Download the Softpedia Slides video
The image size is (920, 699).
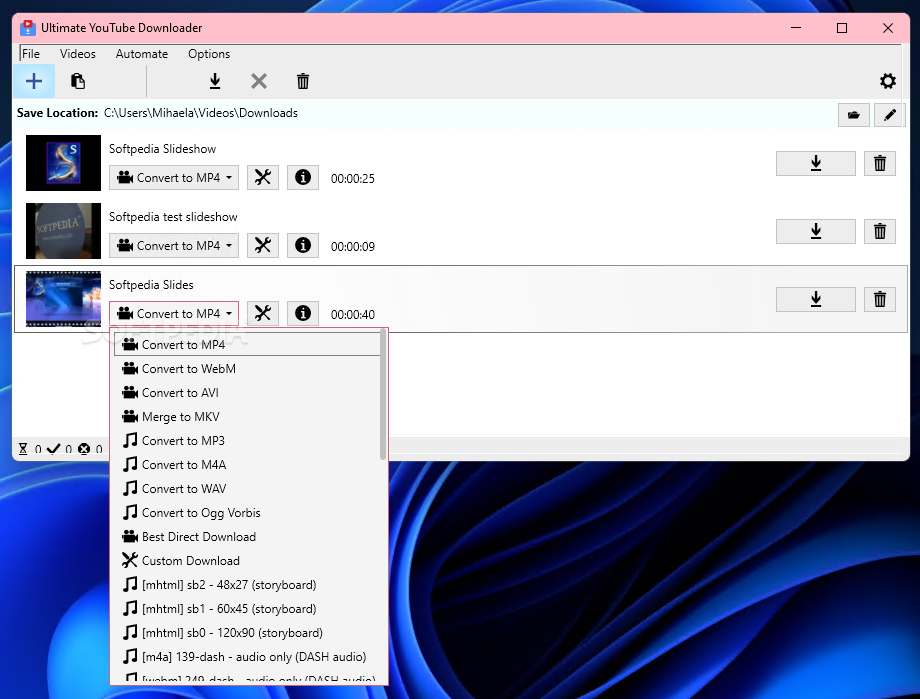[816, 299]
